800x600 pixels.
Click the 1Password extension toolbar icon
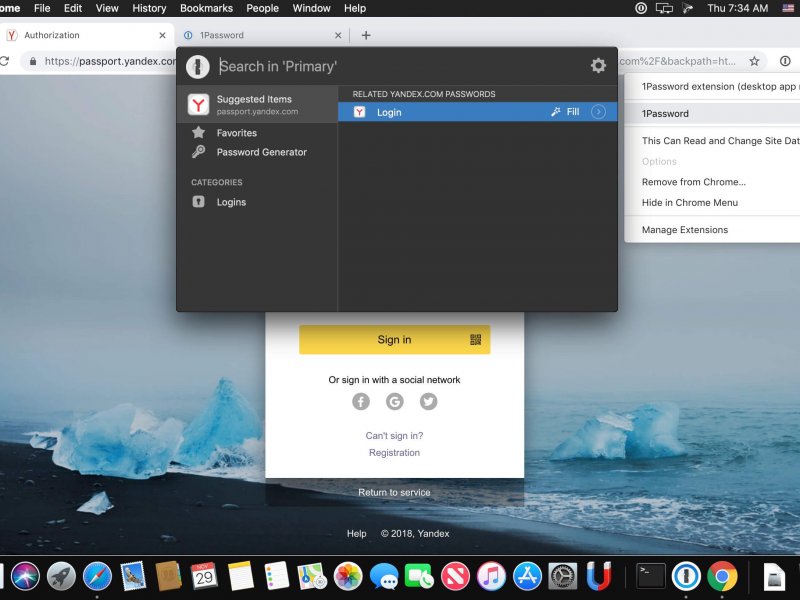(785, 61)
